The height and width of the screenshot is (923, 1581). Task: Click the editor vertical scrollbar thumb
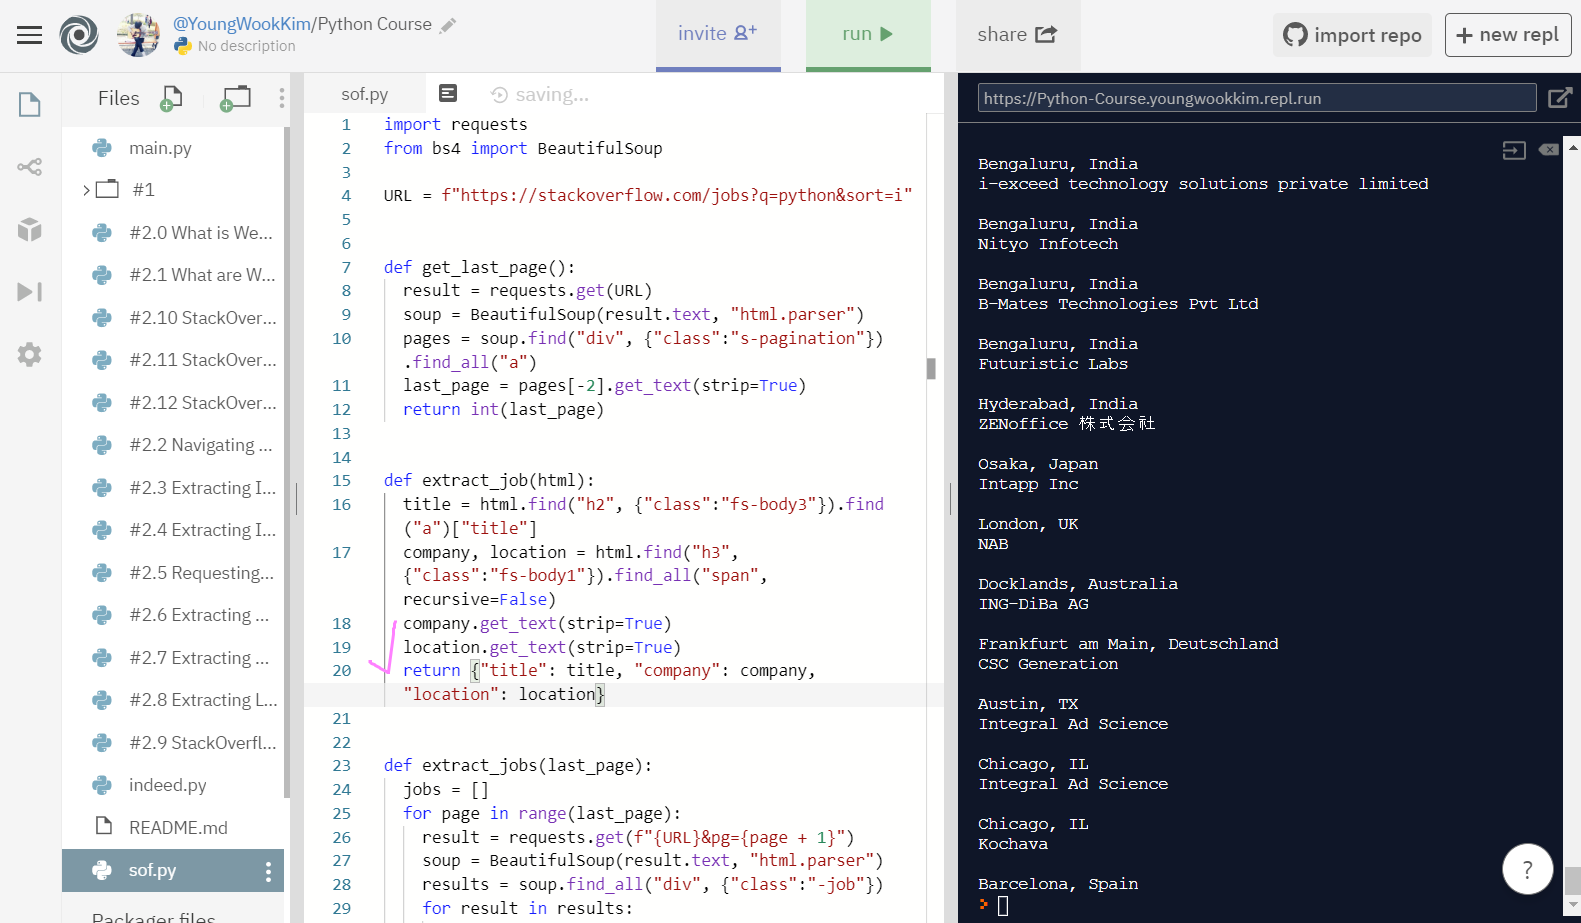pyautogui.click(x=931, y=369)
